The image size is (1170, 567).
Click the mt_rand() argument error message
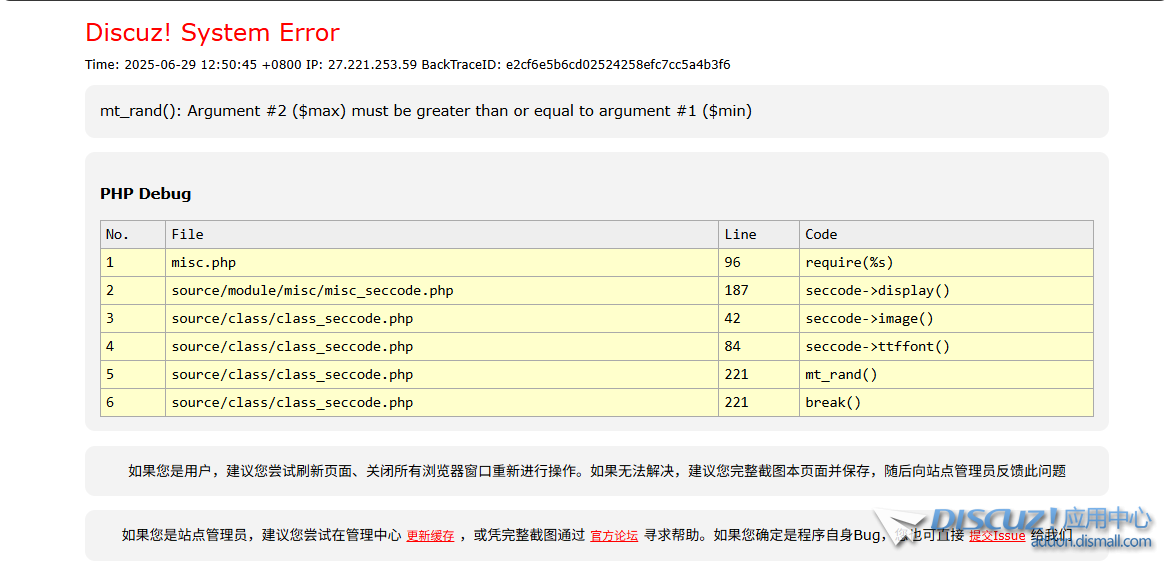[x=426, y=111]
